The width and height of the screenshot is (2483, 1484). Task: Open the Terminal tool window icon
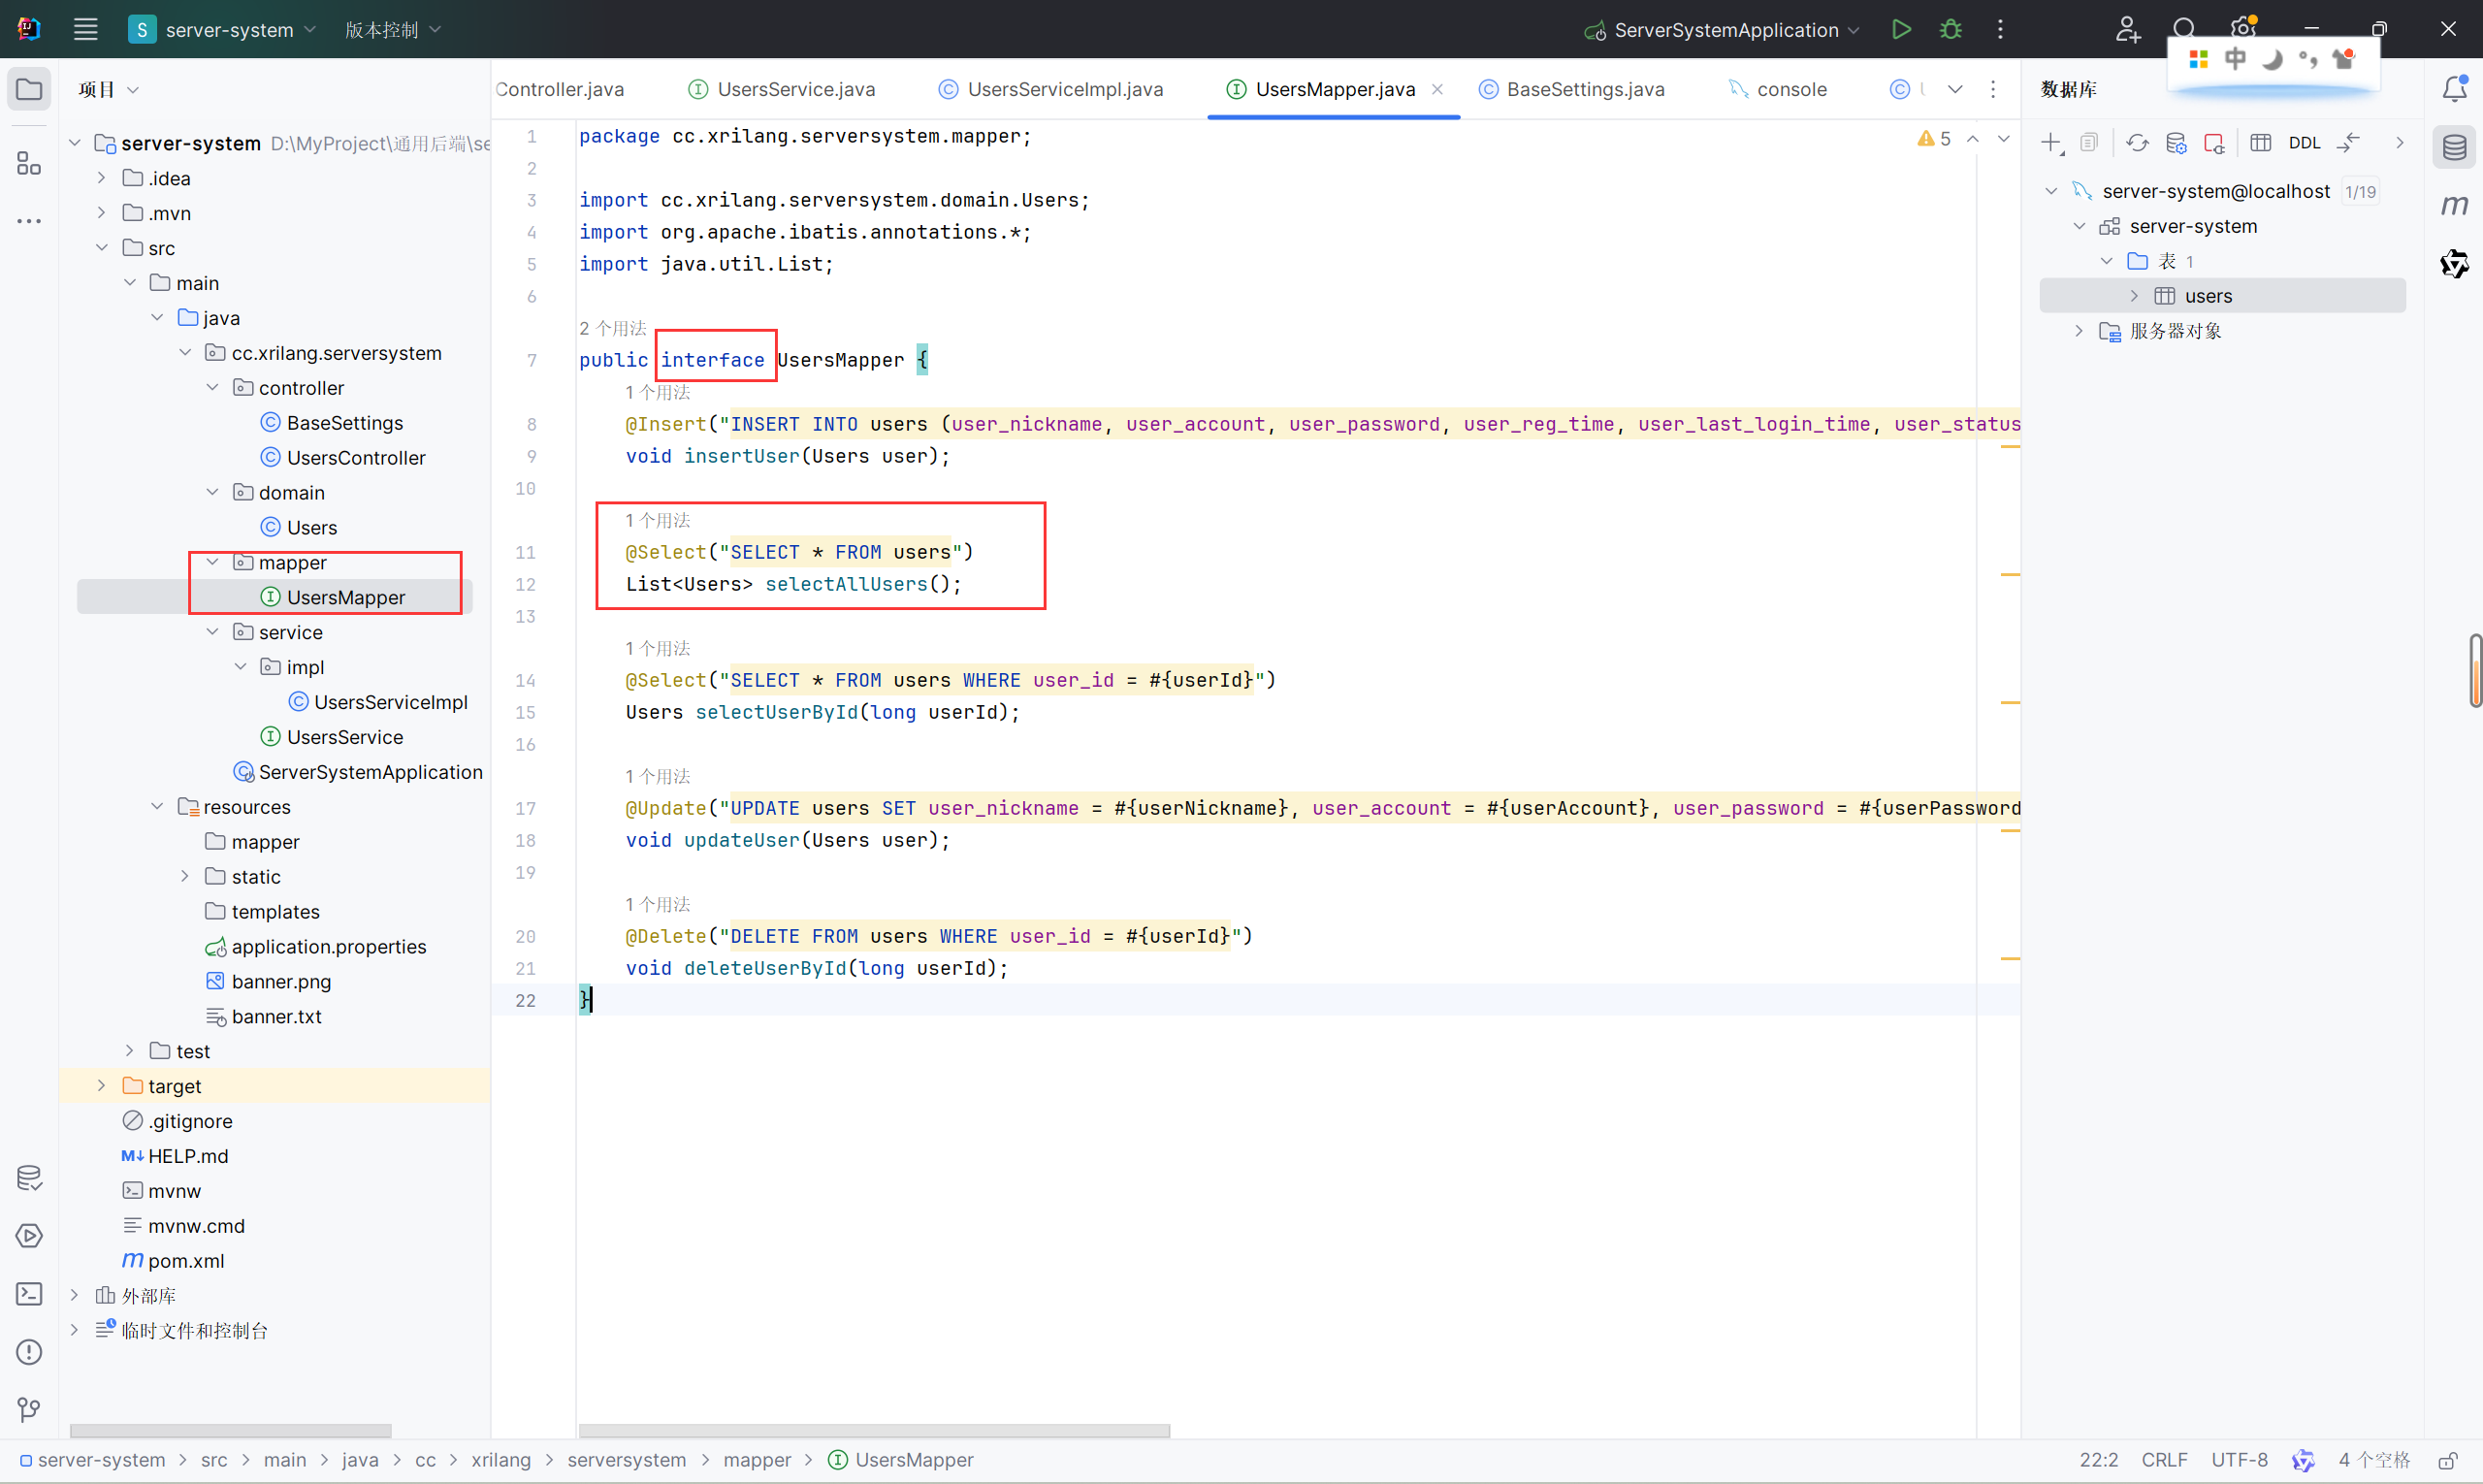coord(29,1294)
